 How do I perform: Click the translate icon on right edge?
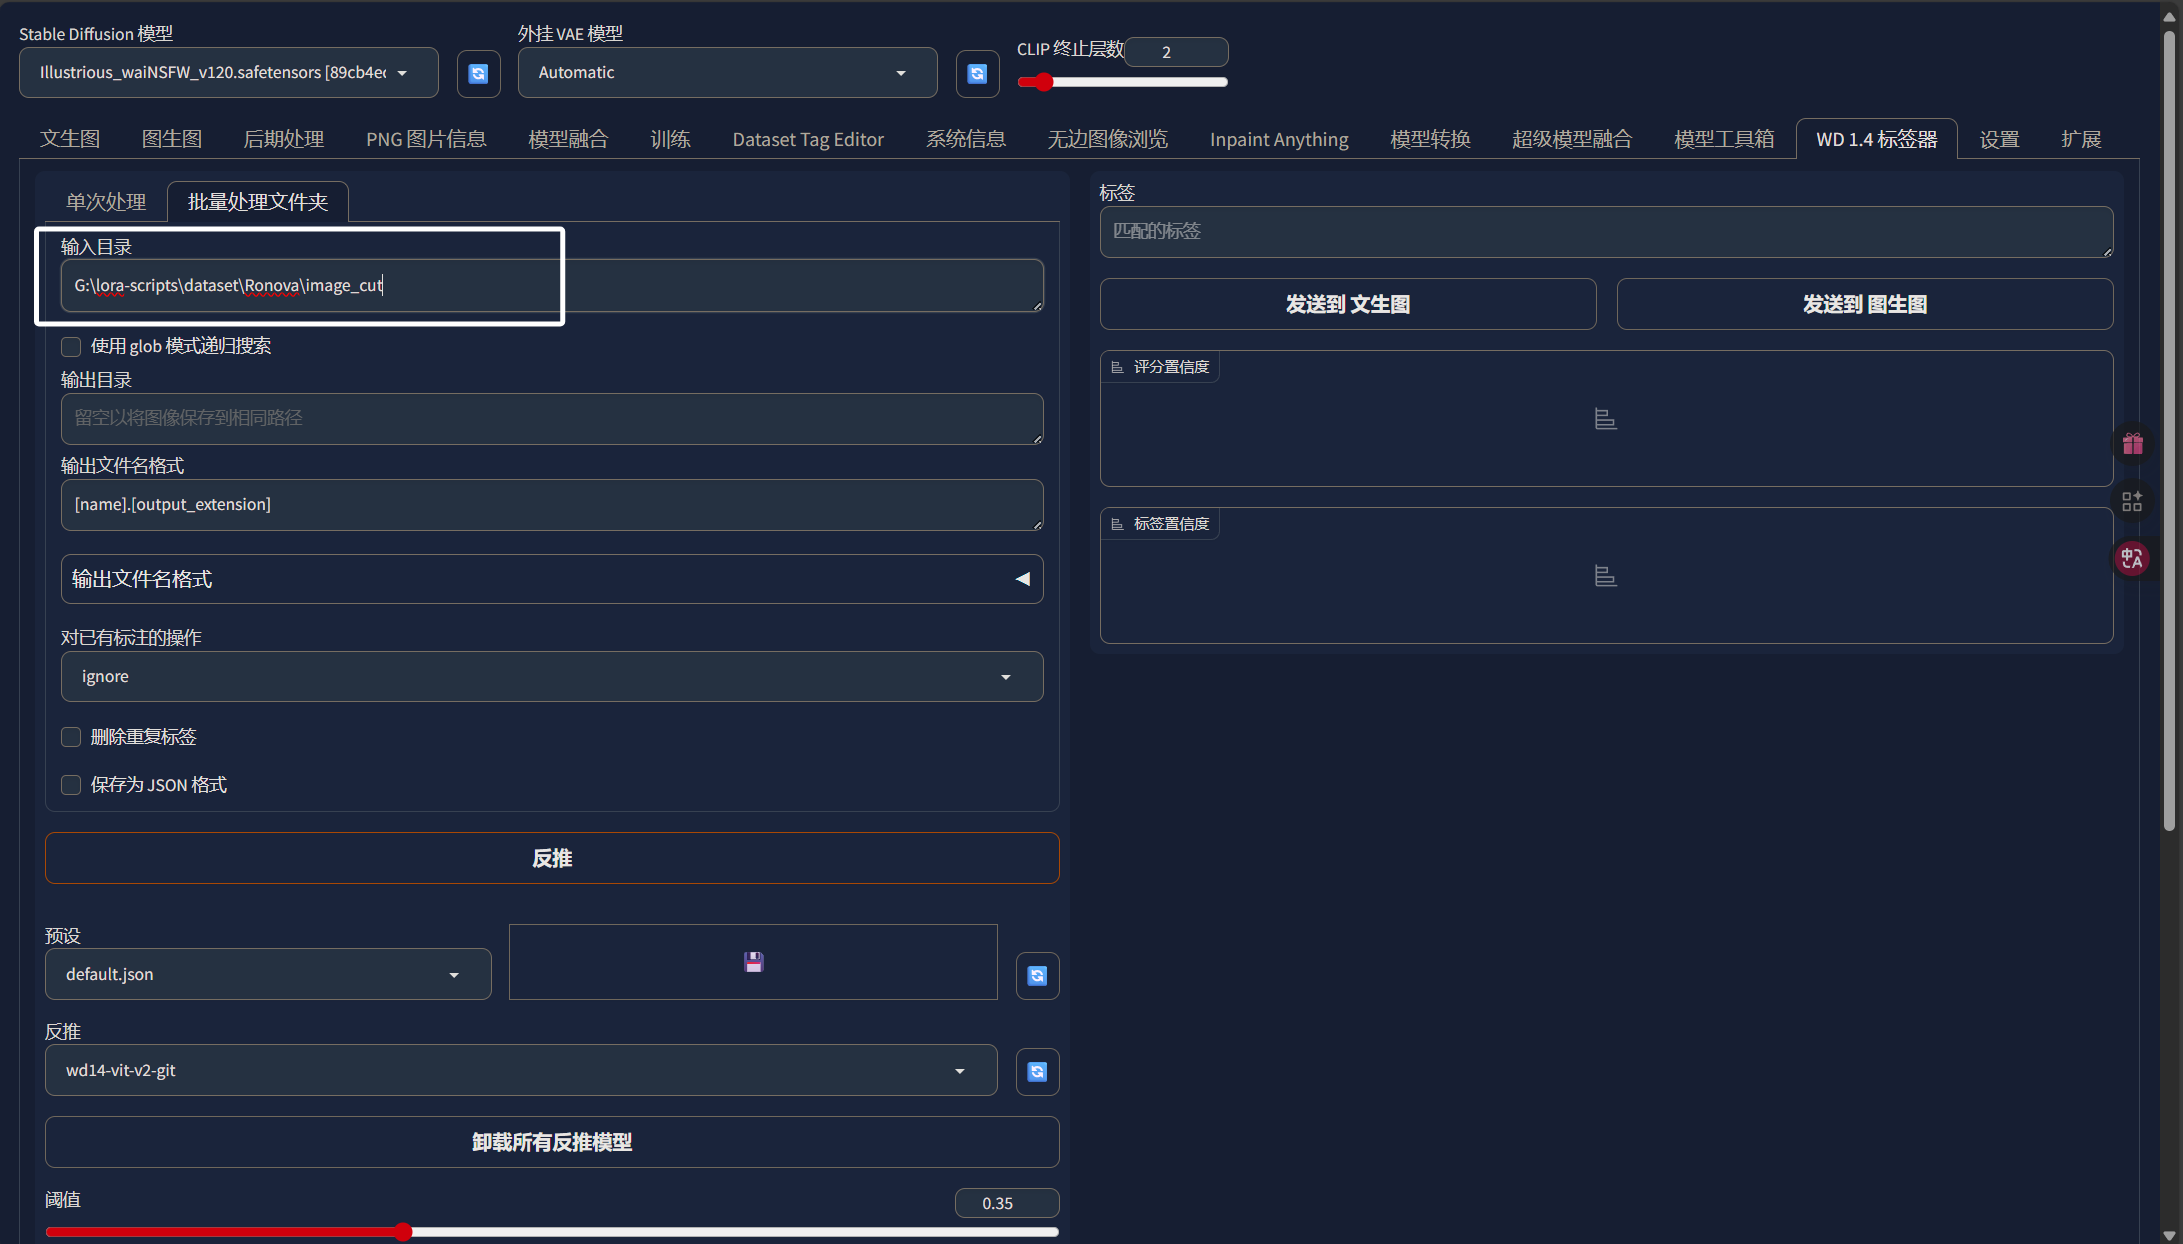pyautogui.click(x=2132, y=558)
